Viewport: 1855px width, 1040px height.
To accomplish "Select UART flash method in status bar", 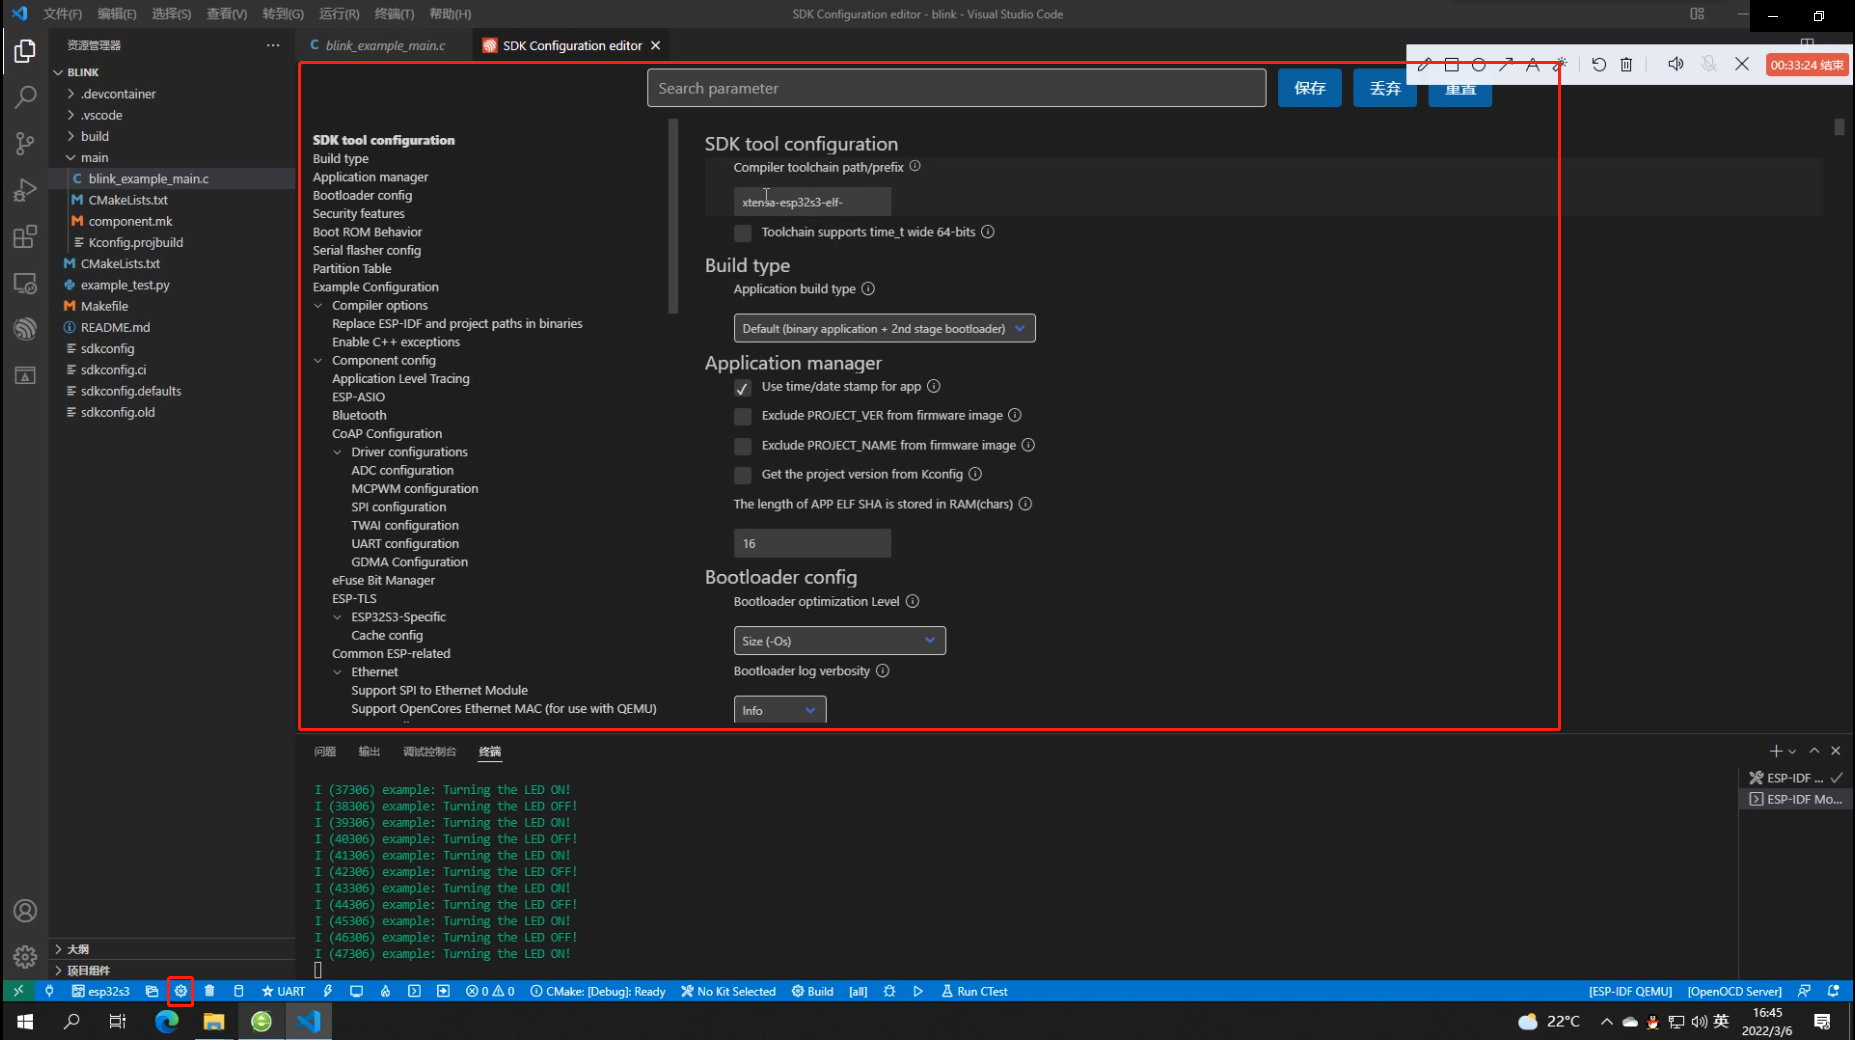I will (x=284, y=991).
